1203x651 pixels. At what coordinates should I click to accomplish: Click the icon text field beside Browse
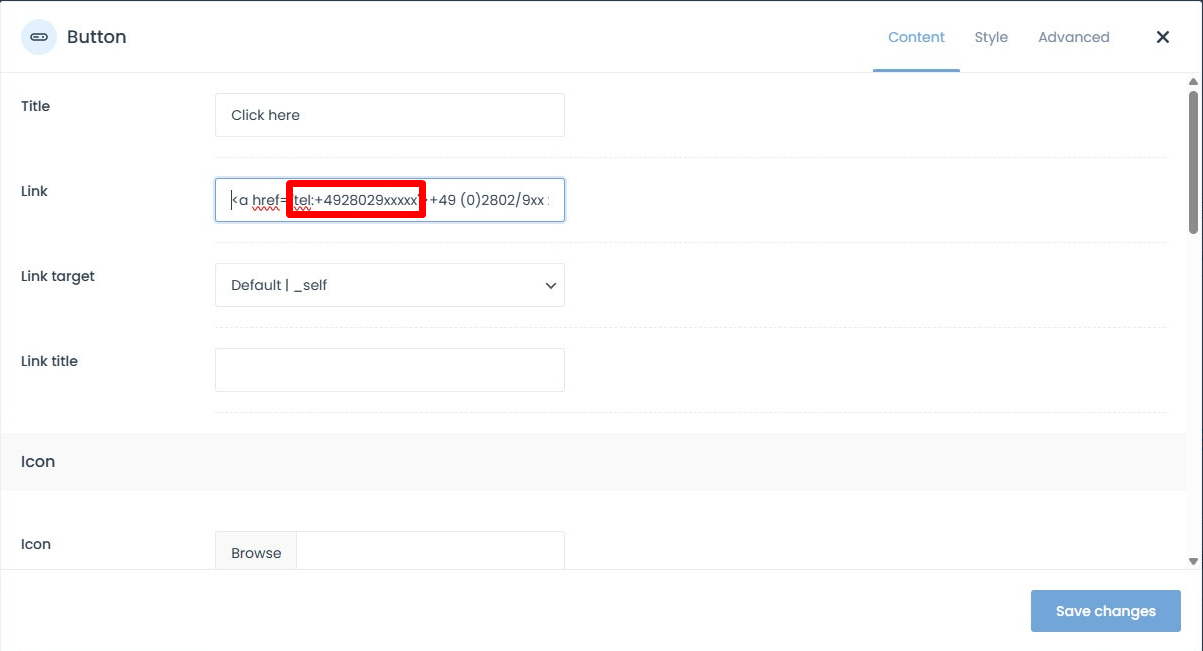pos(430,552)
